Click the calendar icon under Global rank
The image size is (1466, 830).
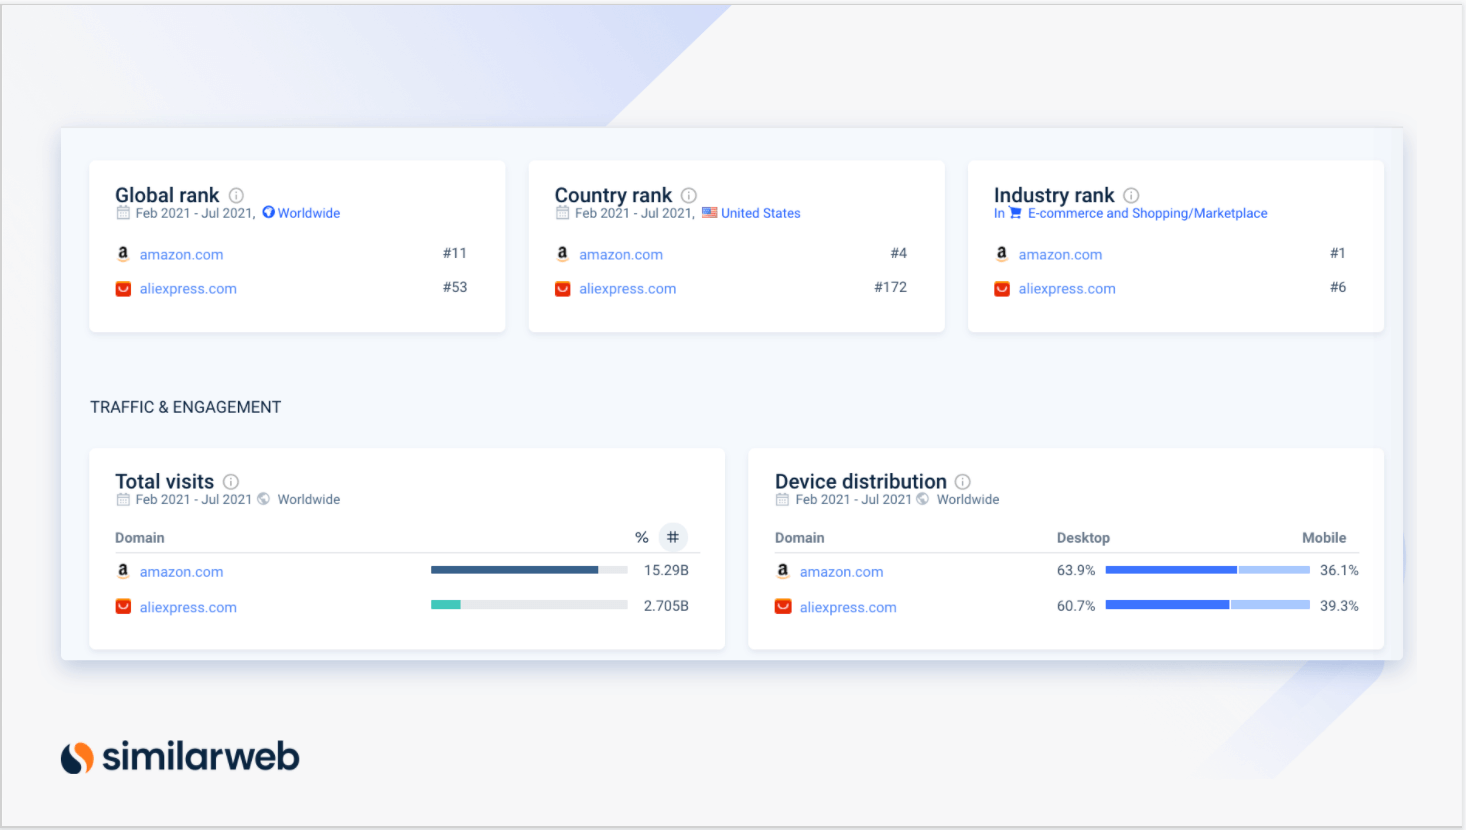[123, 213]
